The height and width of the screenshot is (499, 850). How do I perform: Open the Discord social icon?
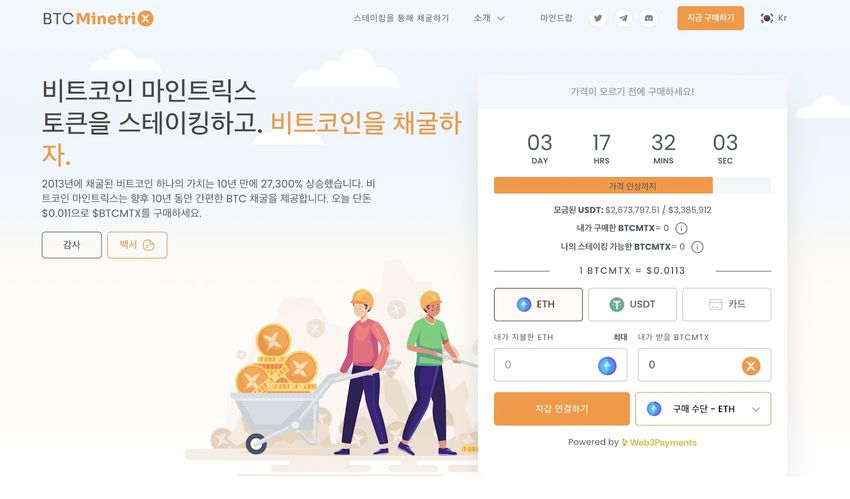[648, 18]
